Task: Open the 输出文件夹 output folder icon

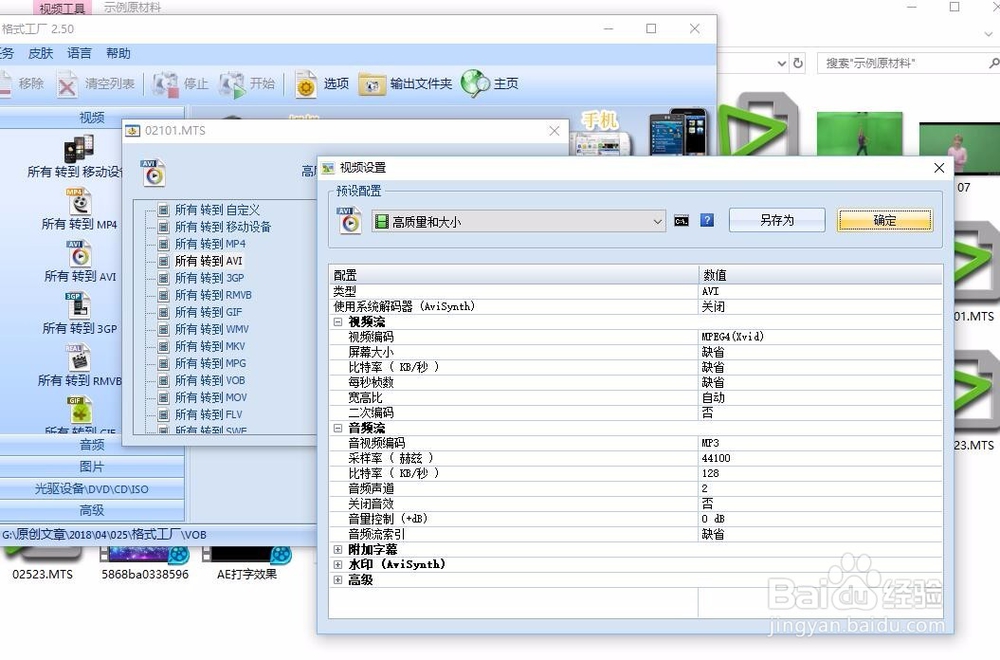Action: (x=372, y=84)
